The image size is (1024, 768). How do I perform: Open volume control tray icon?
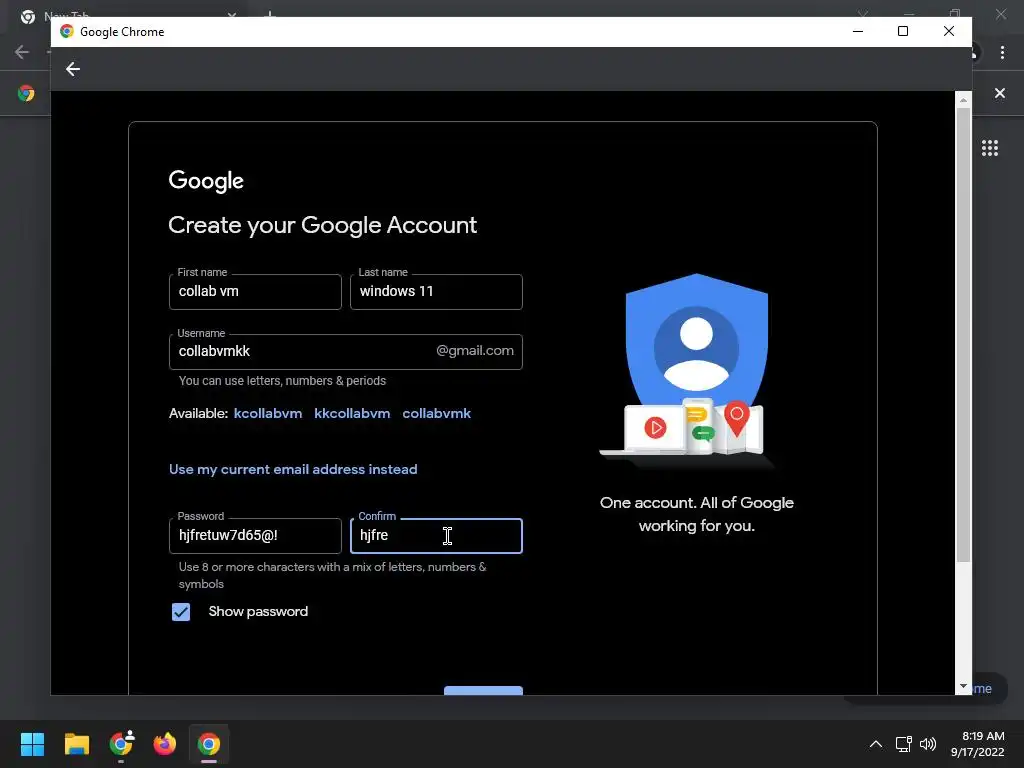point(927,744)
